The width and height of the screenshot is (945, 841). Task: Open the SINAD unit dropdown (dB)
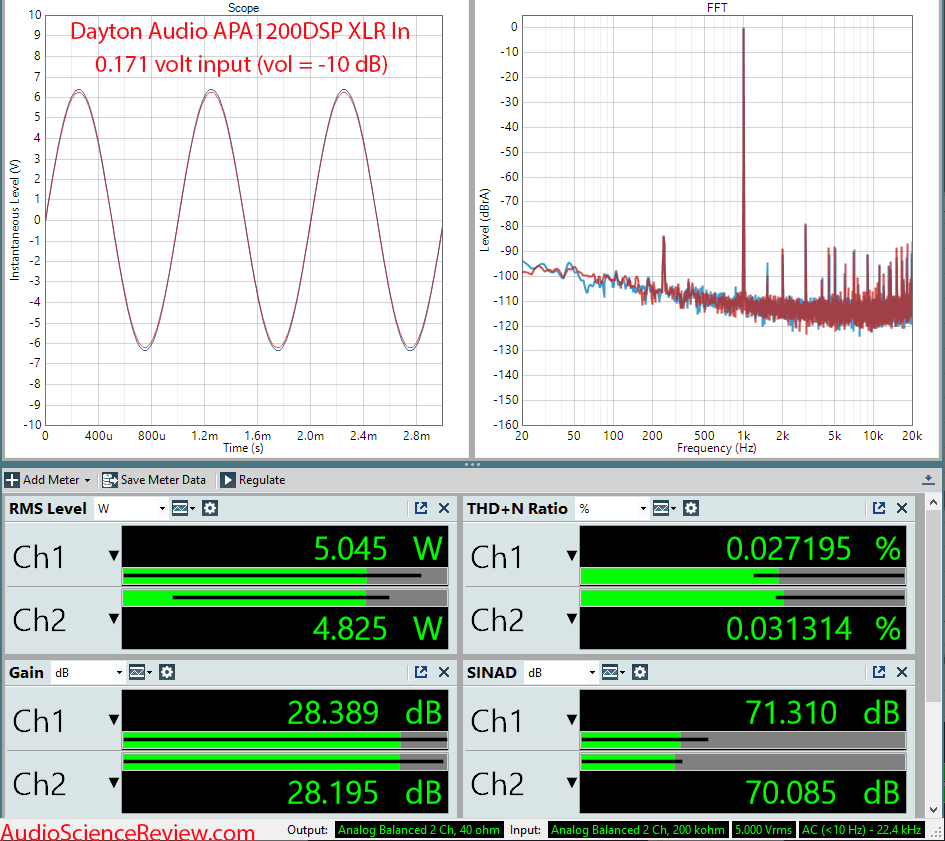[x=561, y=672]
